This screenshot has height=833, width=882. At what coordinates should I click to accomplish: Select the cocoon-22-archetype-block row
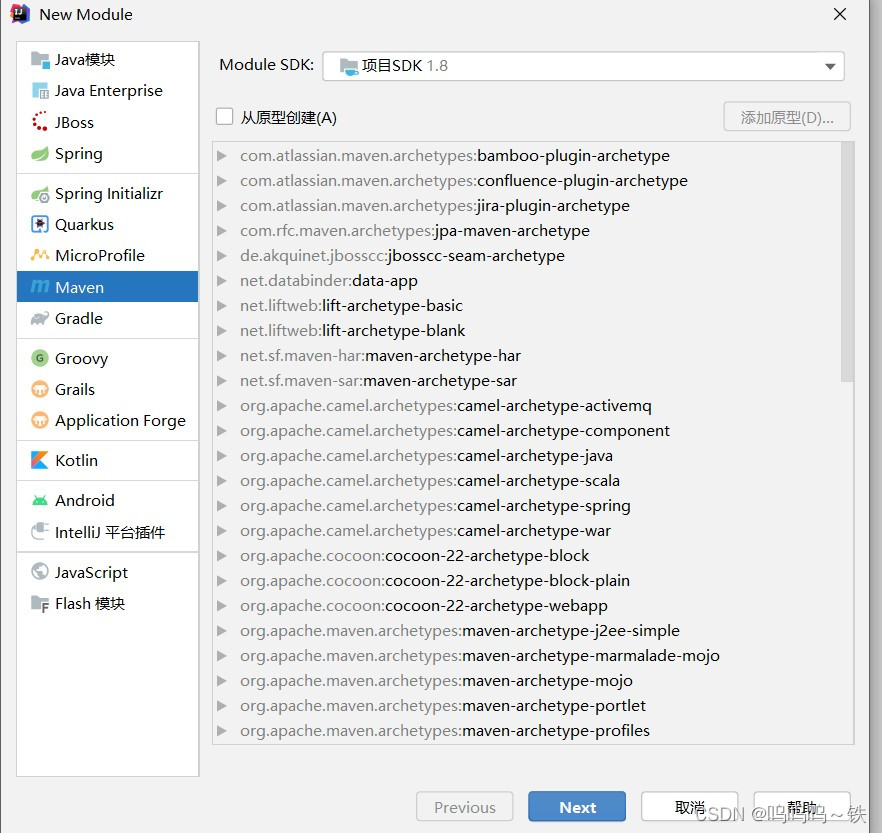(x=527, y=556)
